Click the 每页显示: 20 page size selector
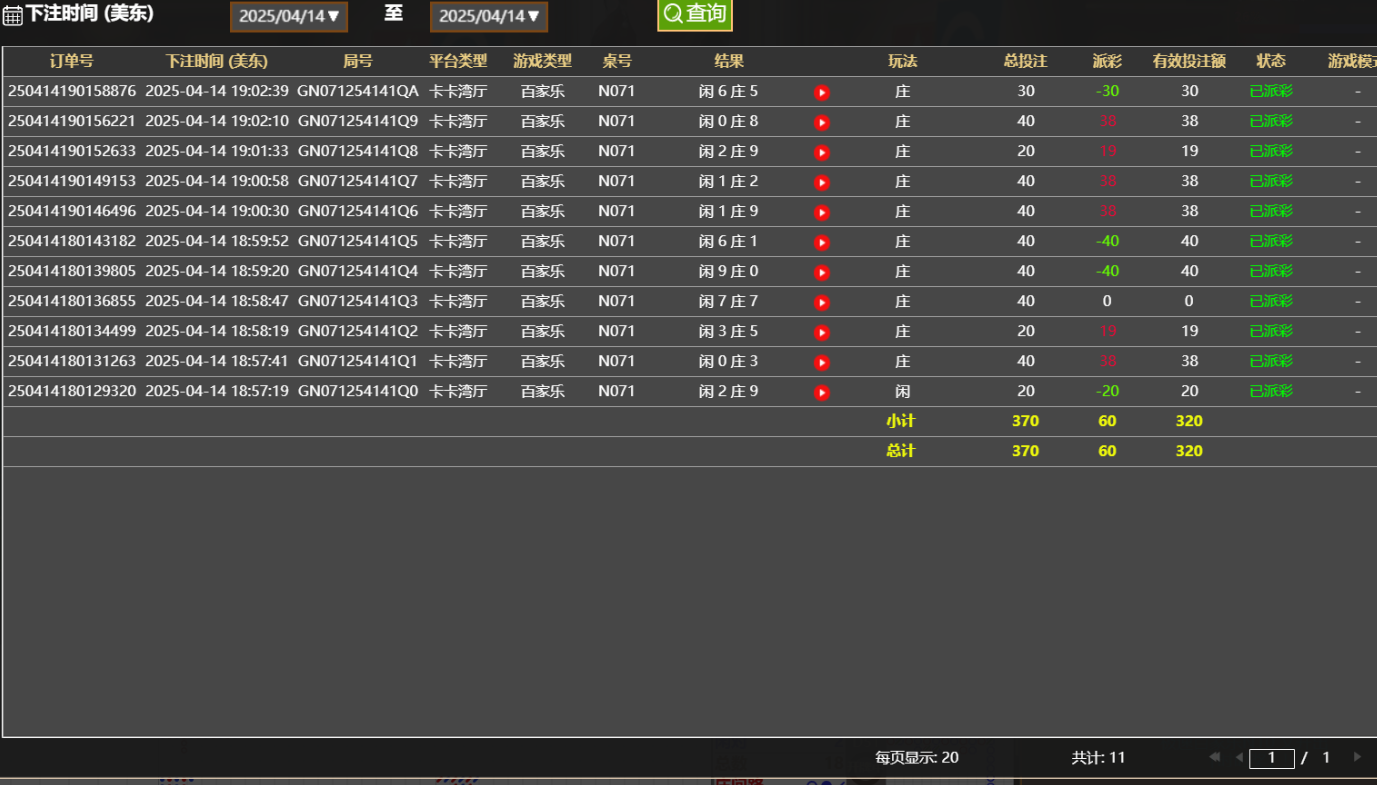Screen dimensions: 1377x785 coord(917,757)
